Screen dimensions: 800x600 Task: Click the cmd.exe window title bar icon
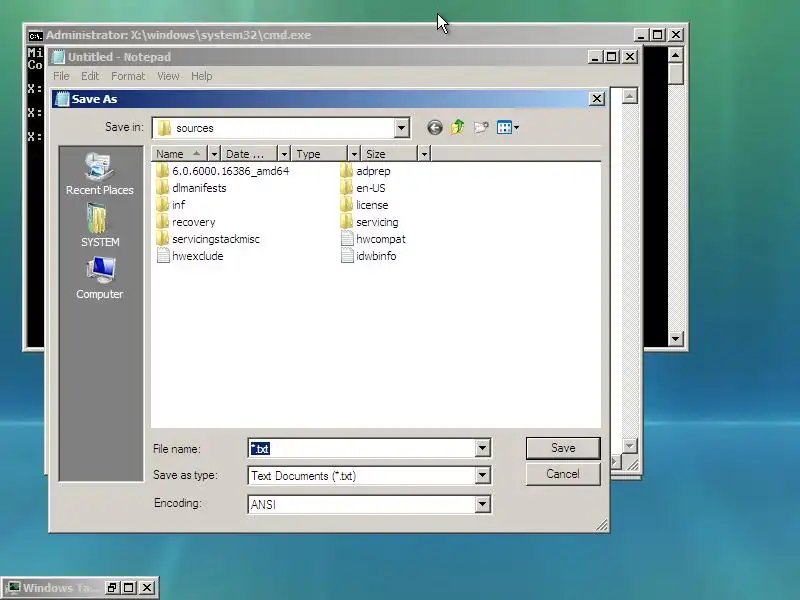coord(36,35)
